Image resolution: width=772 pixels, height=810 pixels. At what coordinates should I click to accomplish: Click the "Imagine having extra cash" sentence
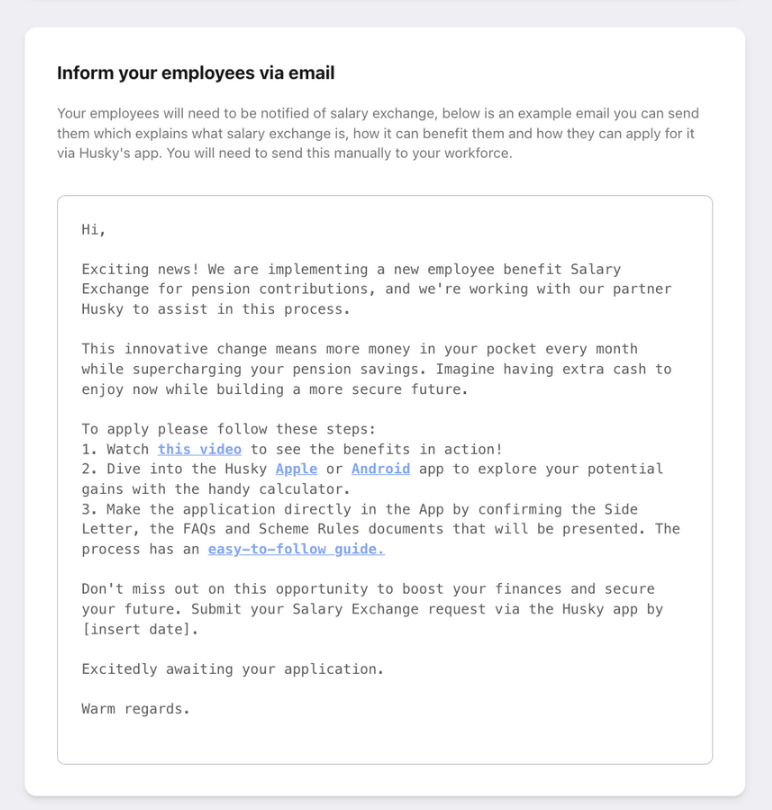click(560, 369)
